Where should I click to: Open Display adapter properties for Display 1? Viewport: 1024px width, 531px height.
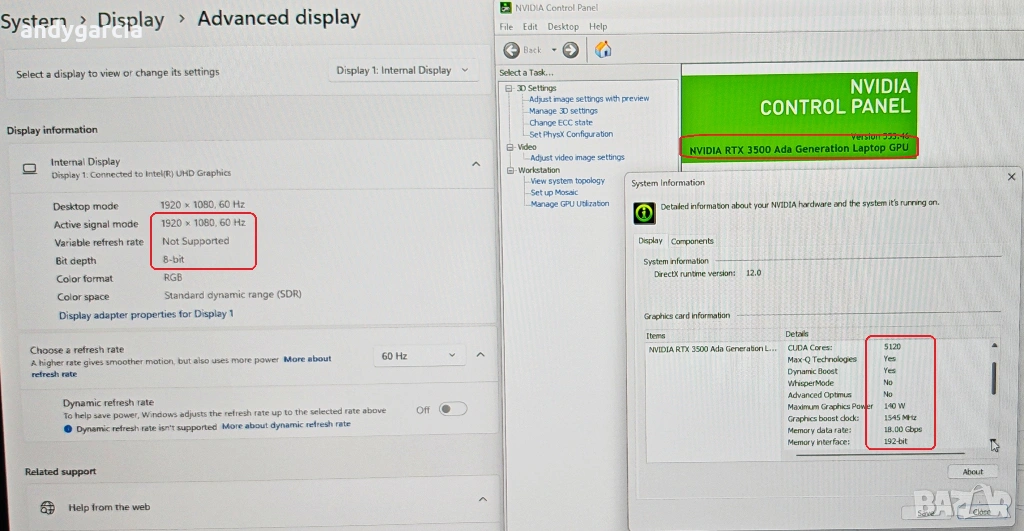click(146, 314)
